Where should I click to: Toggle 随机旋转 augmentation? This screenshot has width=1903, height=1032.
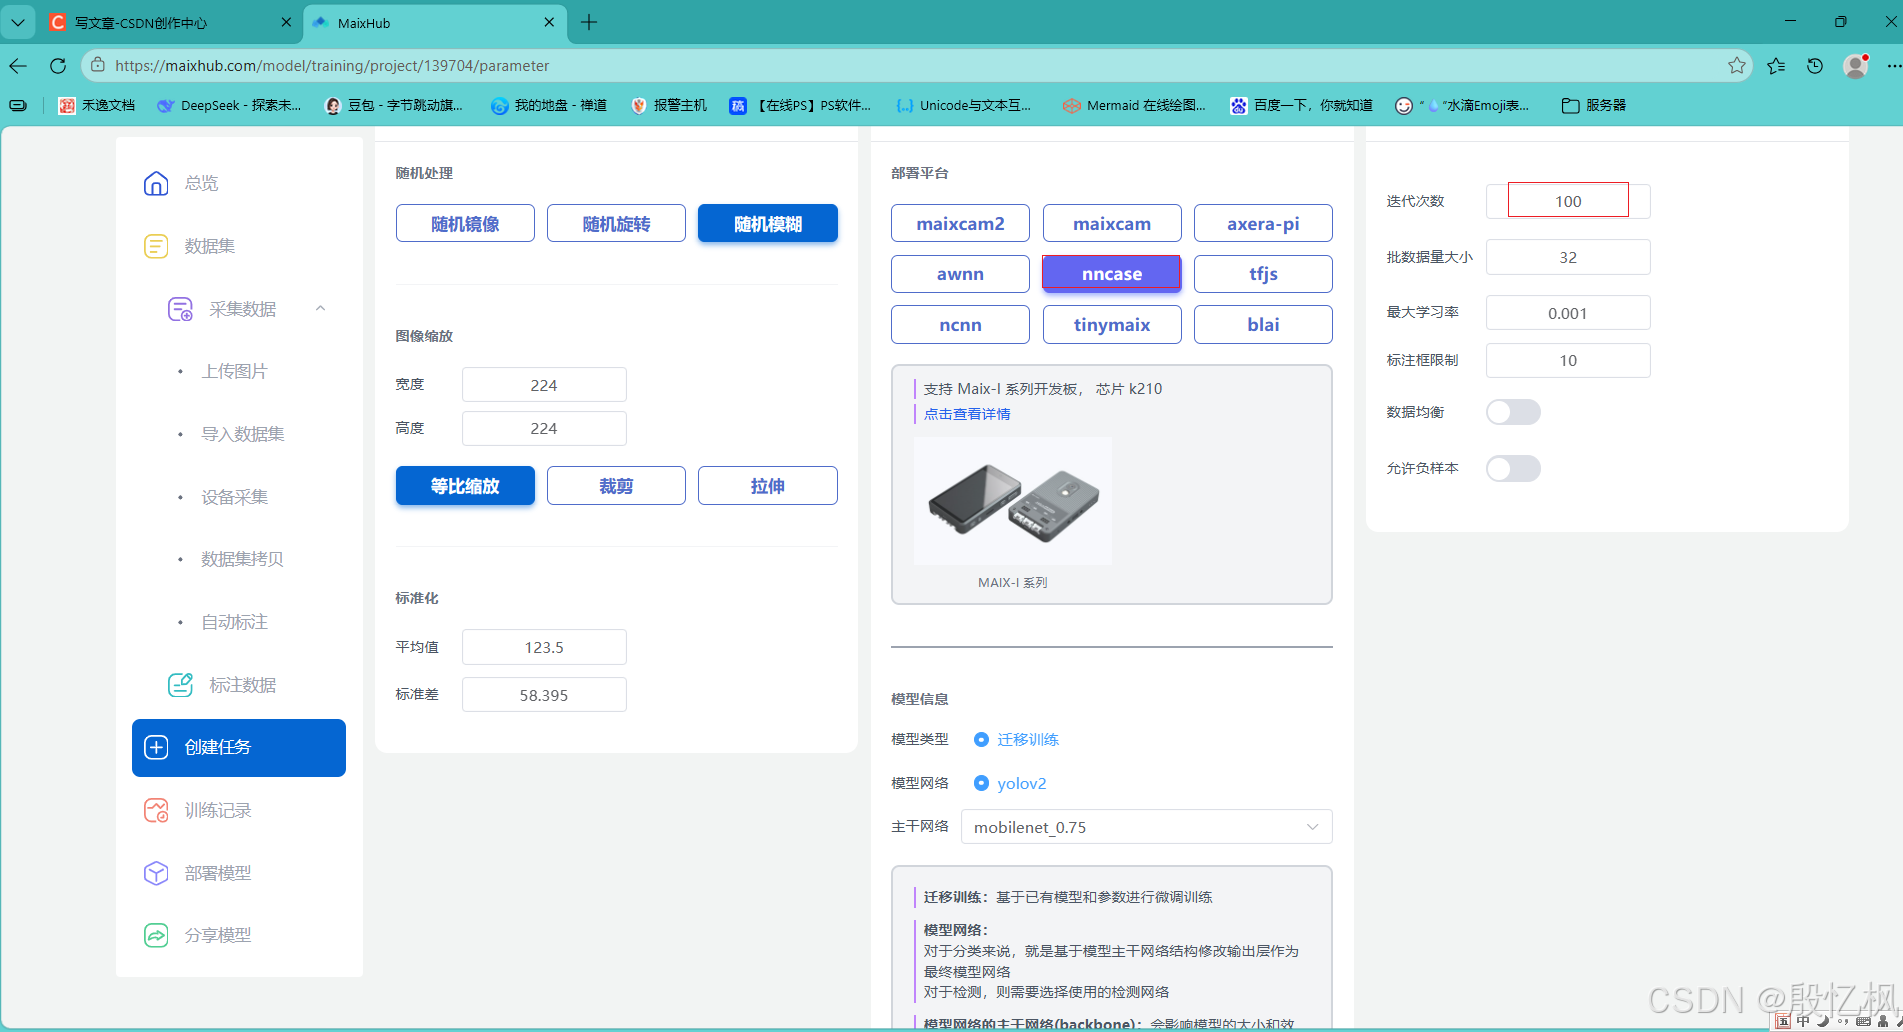coord(616,223)
